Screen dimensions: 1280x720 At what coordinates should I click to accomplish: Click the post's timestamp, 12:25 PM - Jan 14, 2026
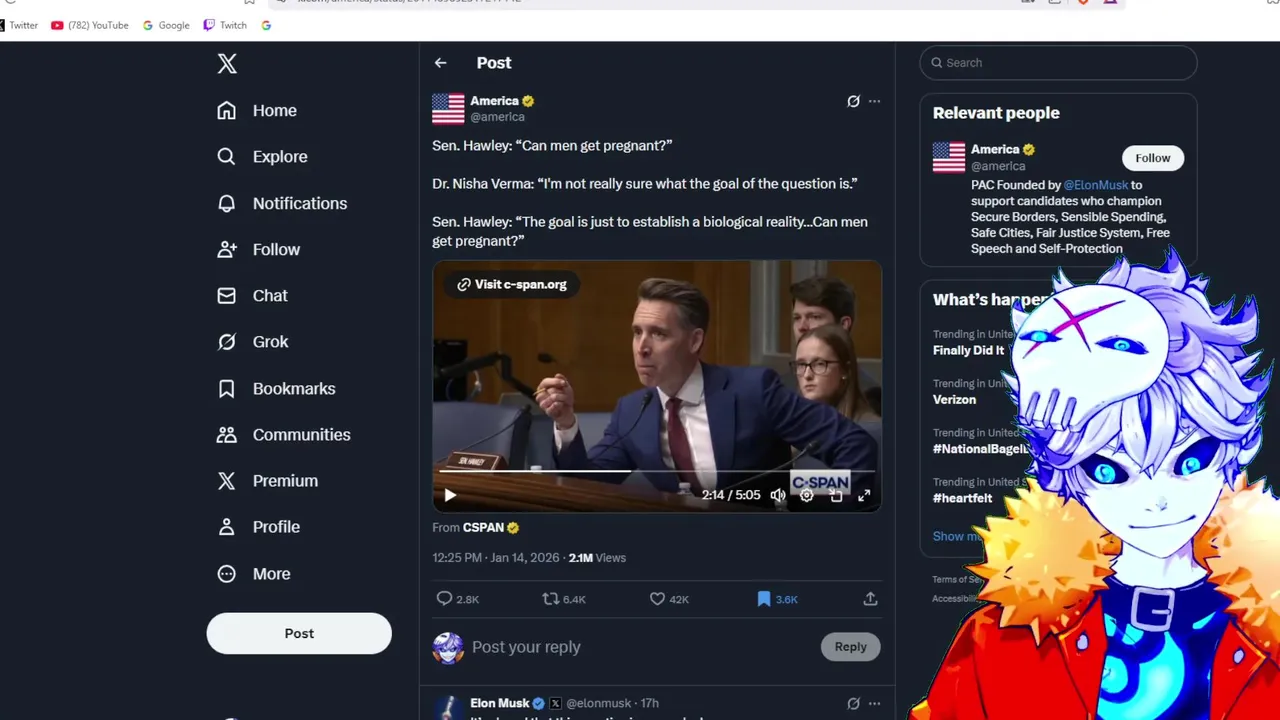[x=495, y=557]
